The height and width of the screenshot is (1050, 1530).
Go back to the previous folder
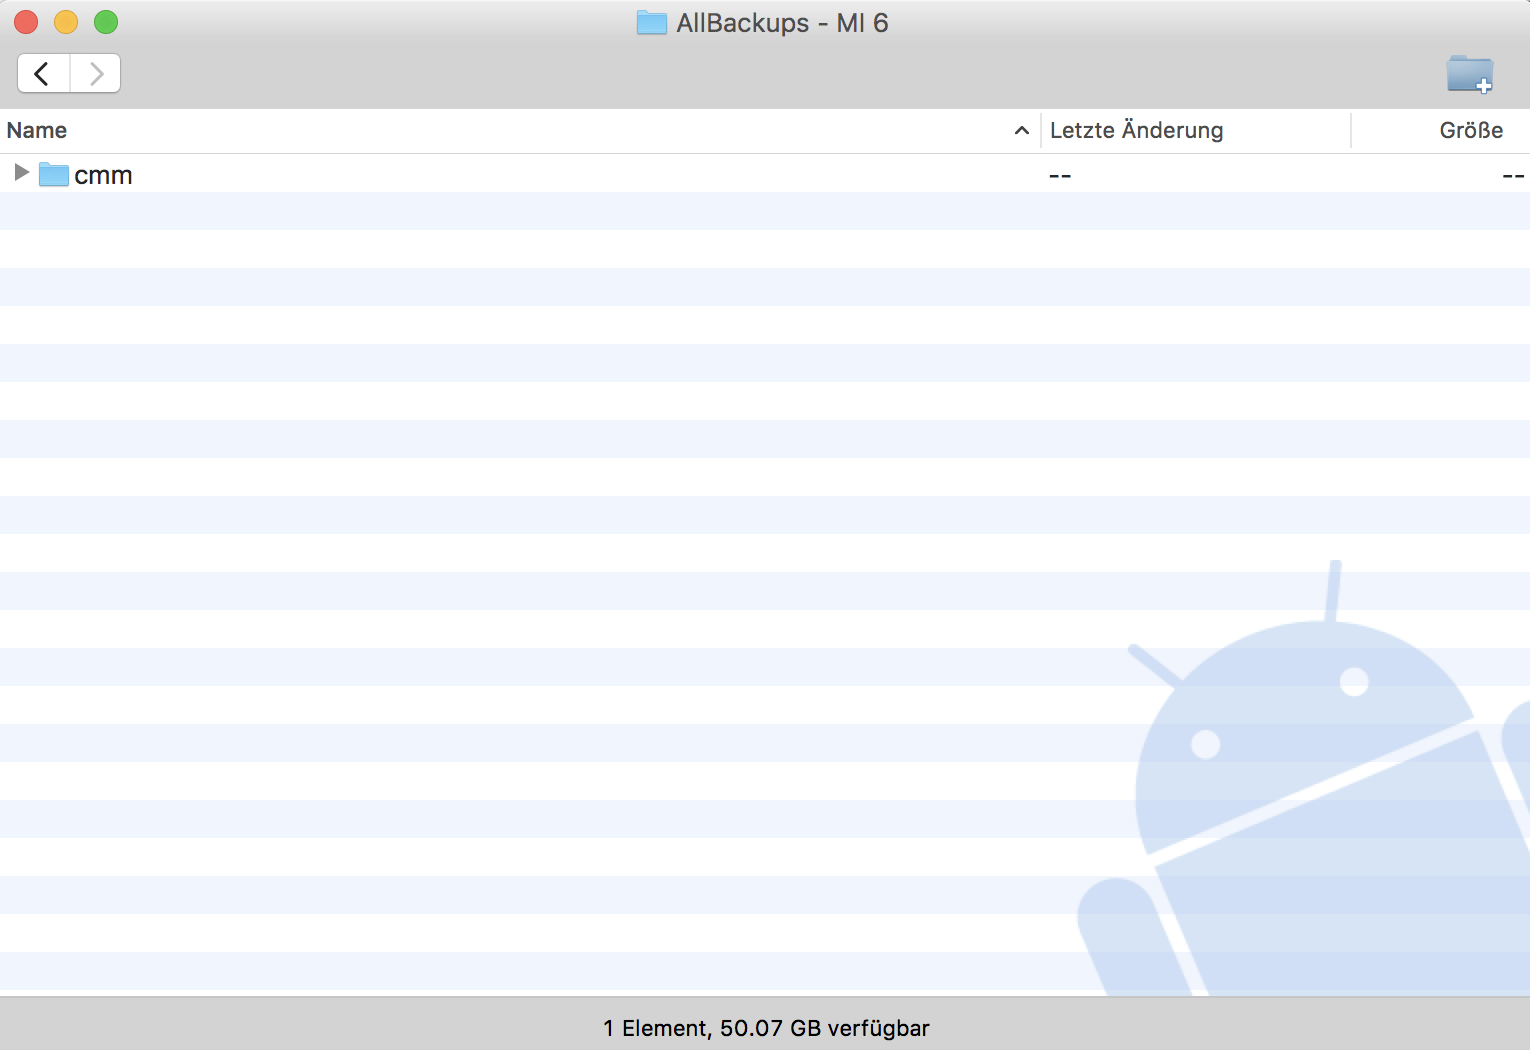click(x=43, y=74)
